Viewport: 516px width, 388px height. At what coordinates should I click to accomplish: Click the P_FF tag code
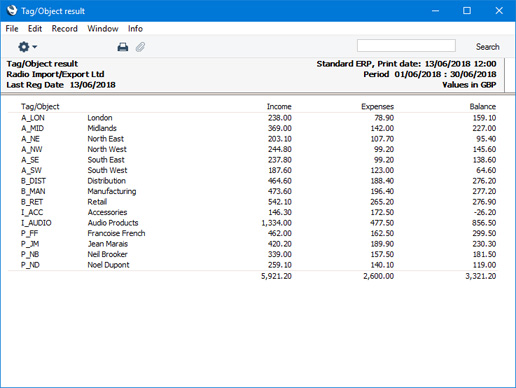pyautogui.click(x=30, y=233)
